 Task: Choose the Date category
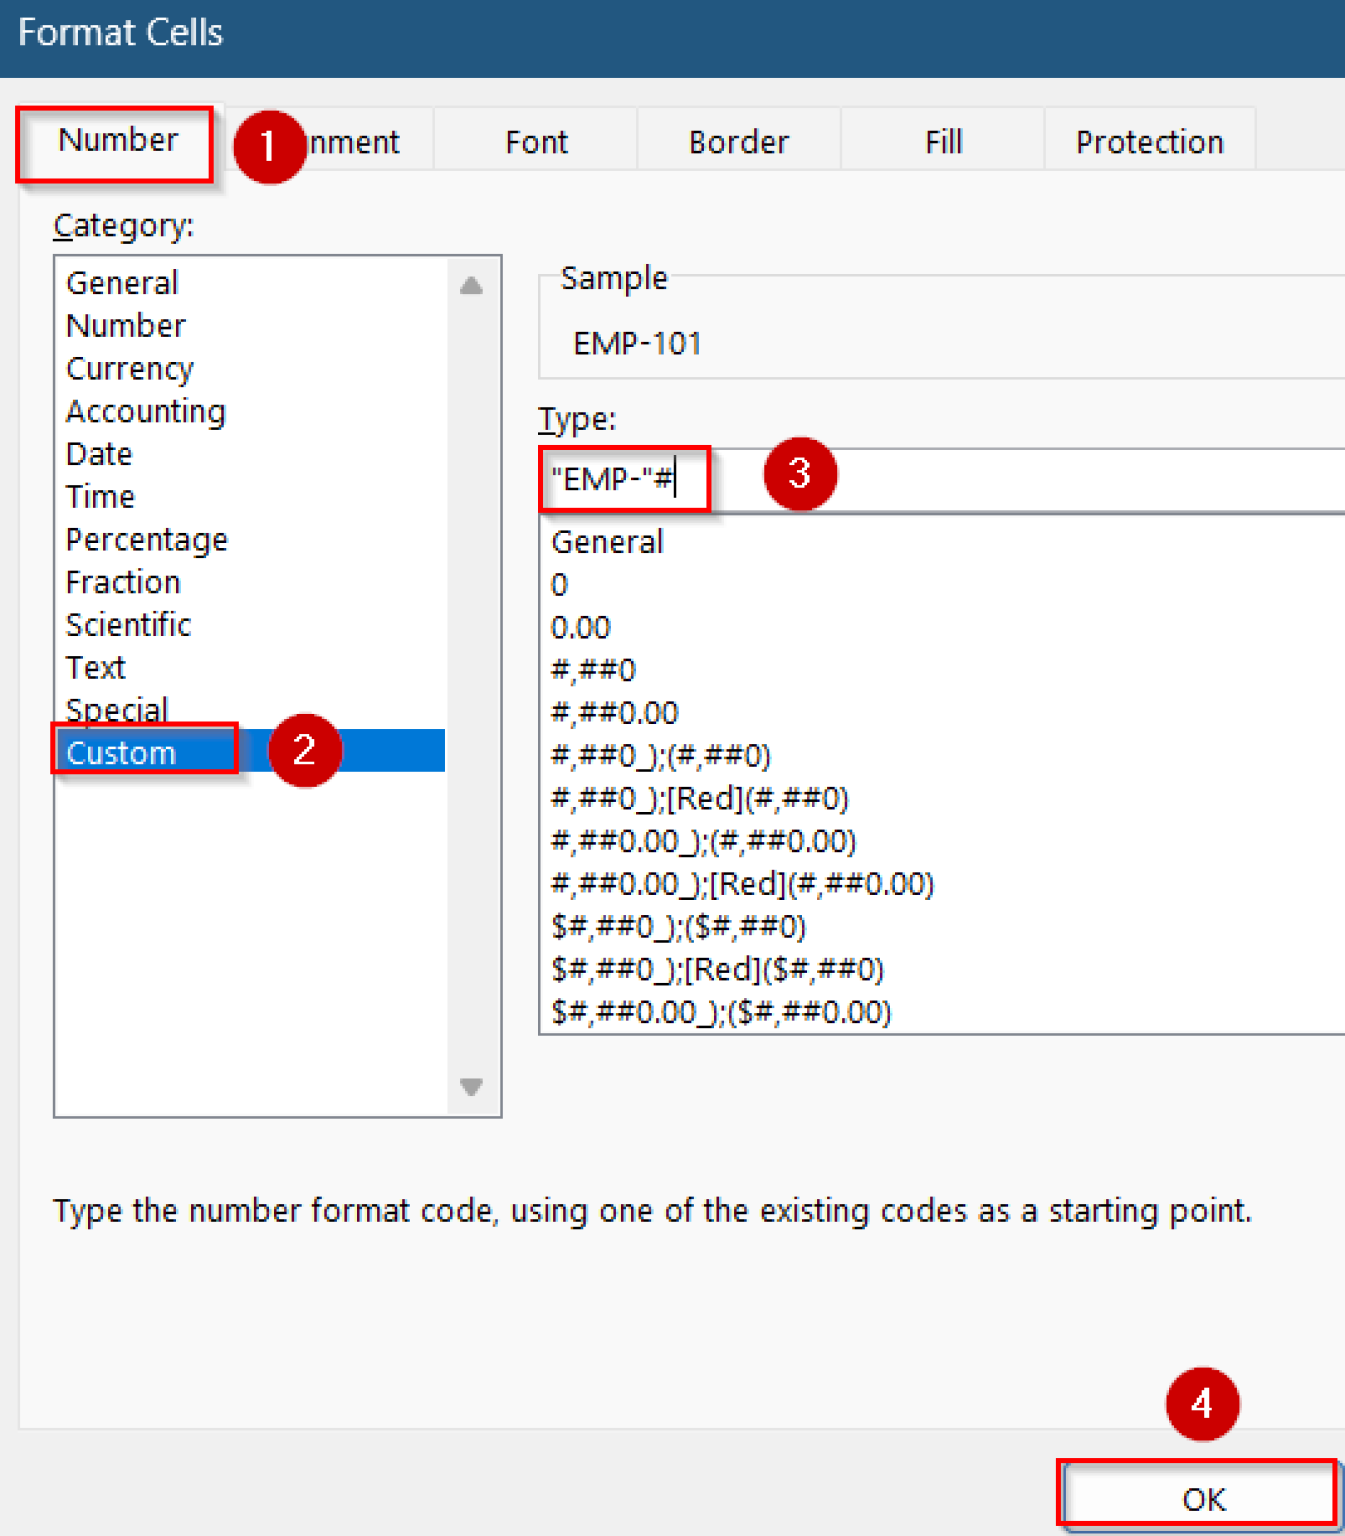(98, 453)
